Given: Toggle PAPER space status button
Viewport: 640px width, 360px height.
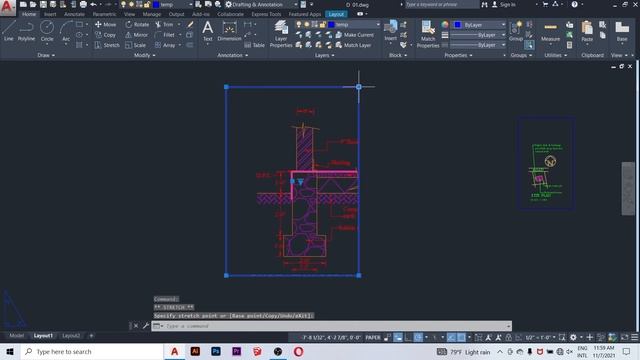Looking at the screenshot, I should (373, 338).
